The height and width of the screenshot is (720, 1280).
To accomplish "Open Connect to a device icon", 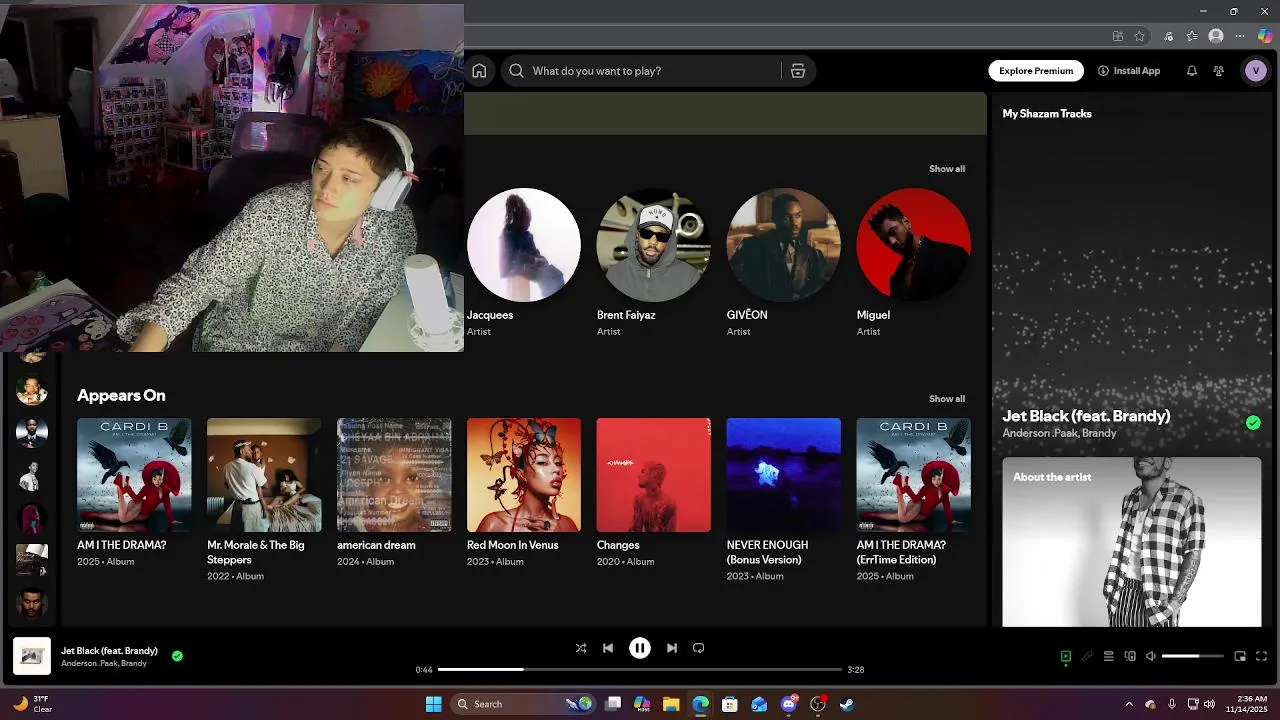I will point(1130,656).
